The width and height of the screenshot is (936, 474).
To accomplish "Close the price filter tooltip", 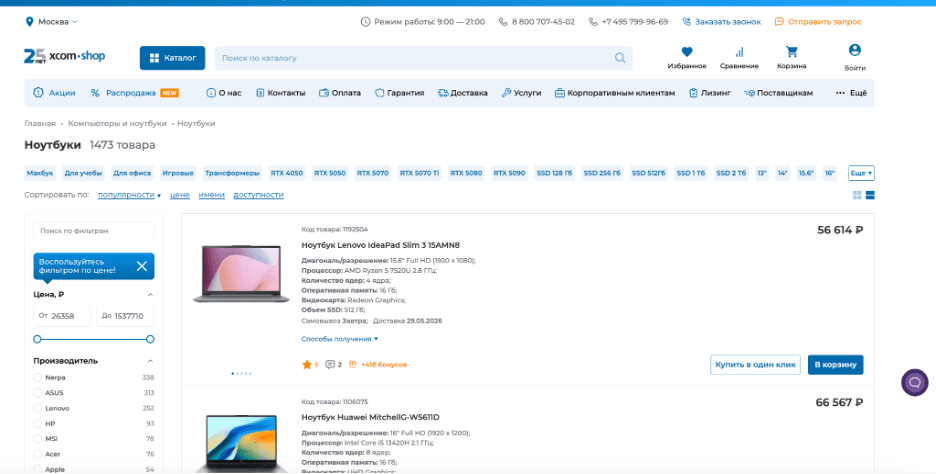I will tap(141, 266).
